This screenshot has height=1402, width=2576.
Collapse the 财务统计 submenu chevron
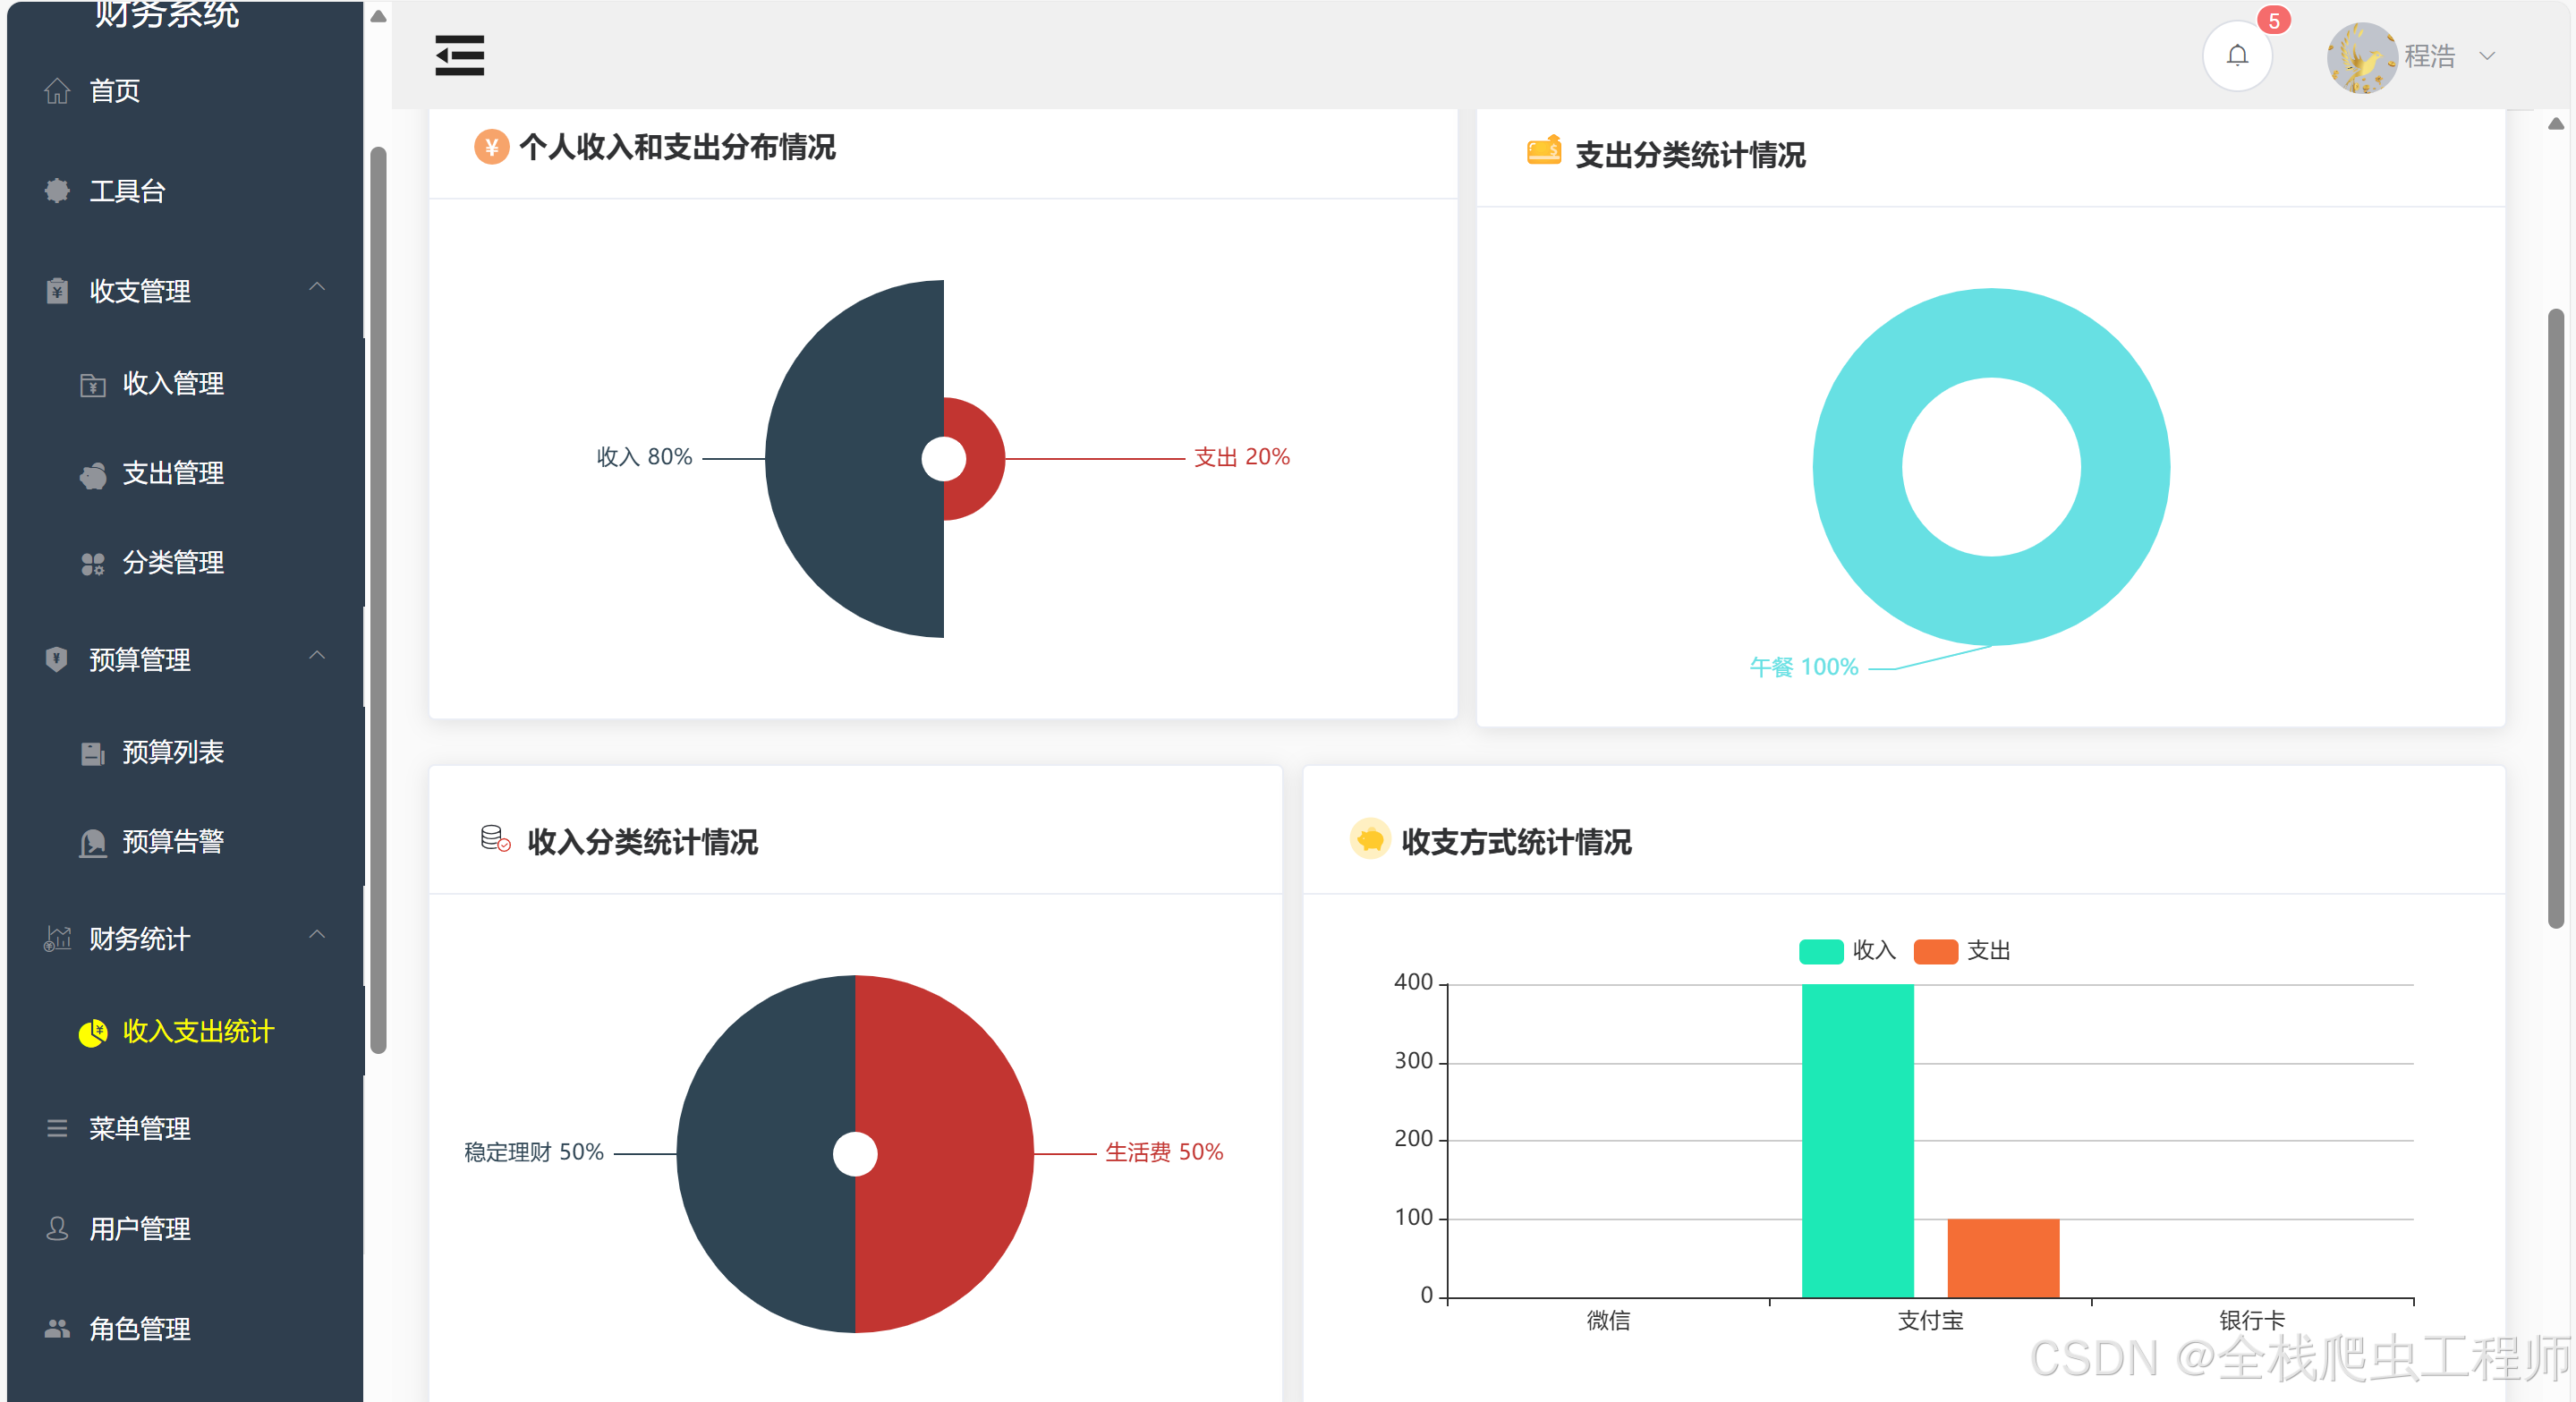(317, 936)
